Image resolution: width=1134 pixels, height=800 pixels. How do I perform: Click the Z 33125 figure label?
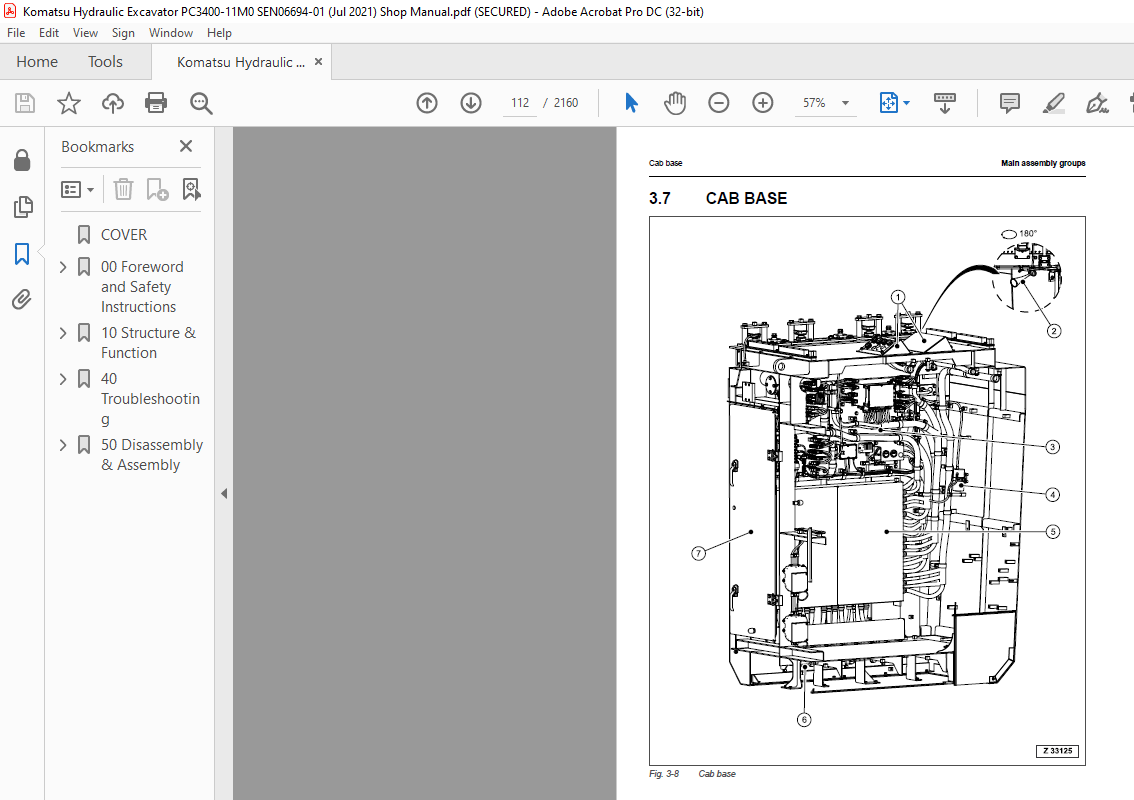(x=1057, y=751)
